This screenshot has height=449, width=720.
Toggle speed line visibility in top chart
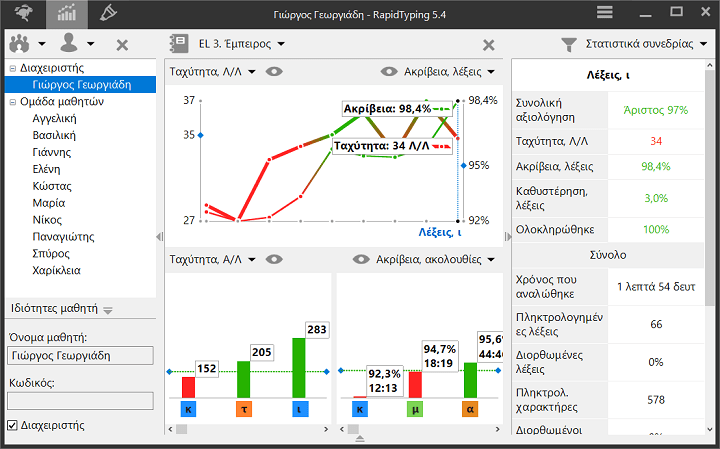pyautogui.click(x=274, y=72)
